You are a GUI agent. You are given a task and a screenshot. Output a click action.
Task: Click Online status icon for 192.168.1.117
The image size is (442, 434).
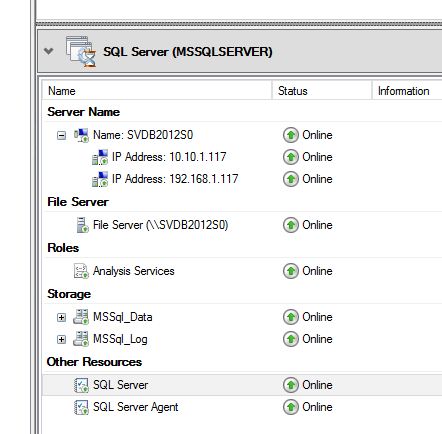click(291, 179)
